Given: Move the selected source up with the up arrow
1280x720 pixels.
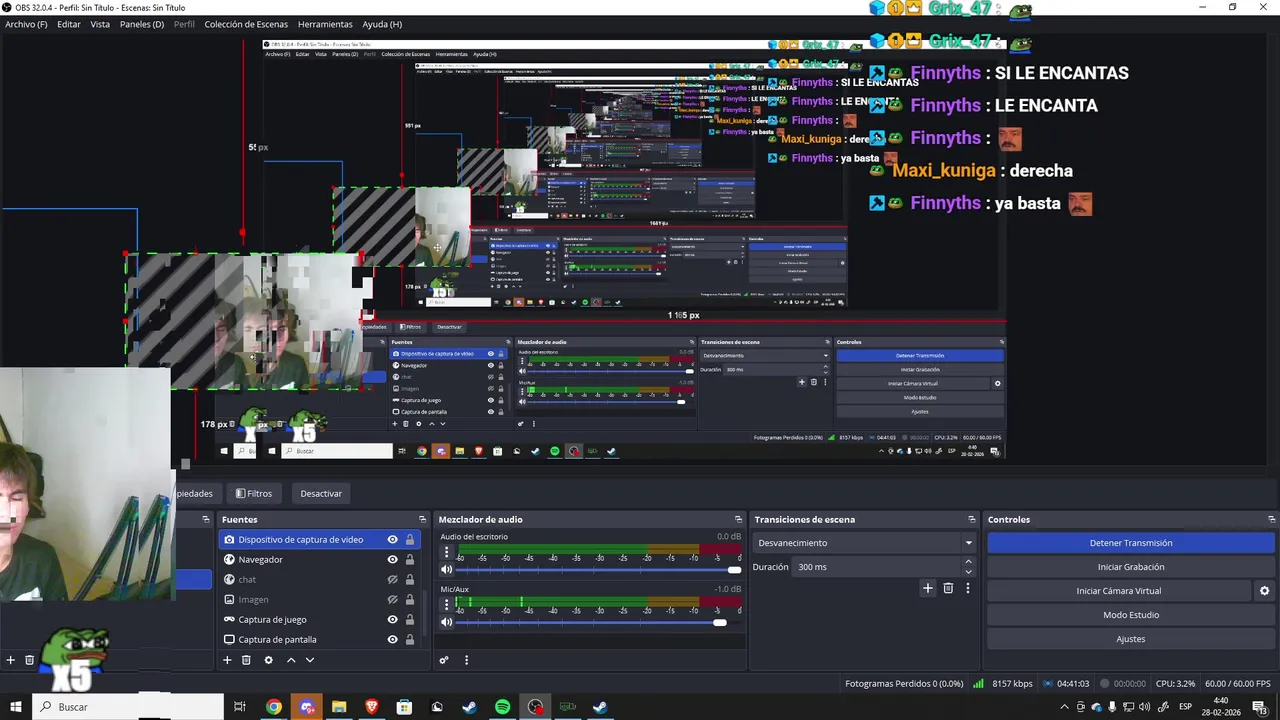Looking at the screenshot, I should point(291,660).
